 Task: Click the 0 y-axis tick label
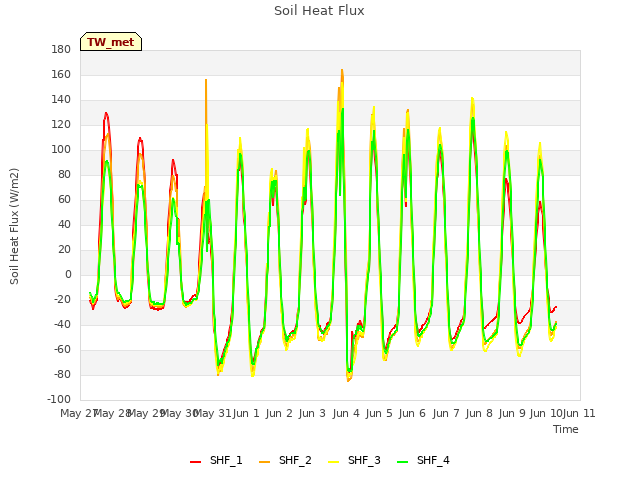pyautogui.click(x=68, y=274)
